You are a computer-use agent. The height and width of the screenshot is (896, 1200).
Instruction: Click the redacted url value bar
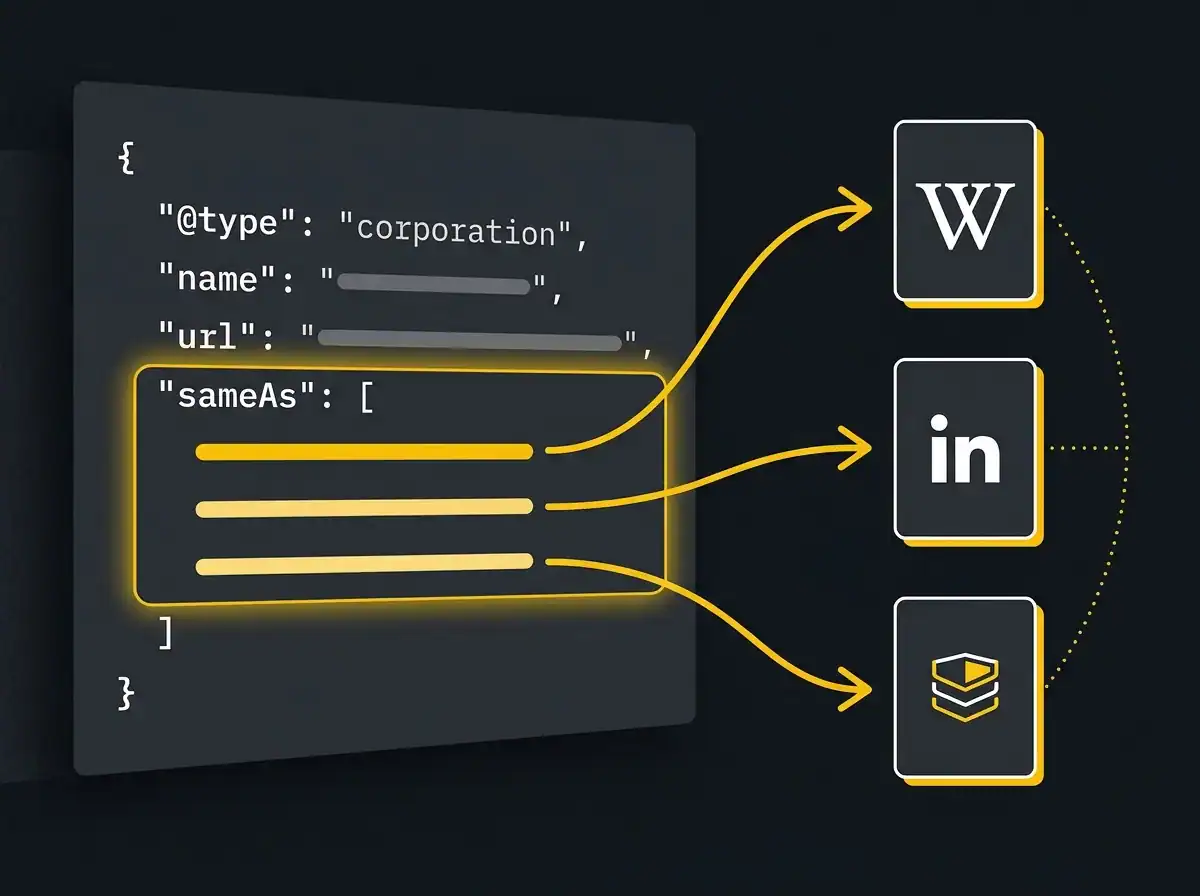click(469, 340)
